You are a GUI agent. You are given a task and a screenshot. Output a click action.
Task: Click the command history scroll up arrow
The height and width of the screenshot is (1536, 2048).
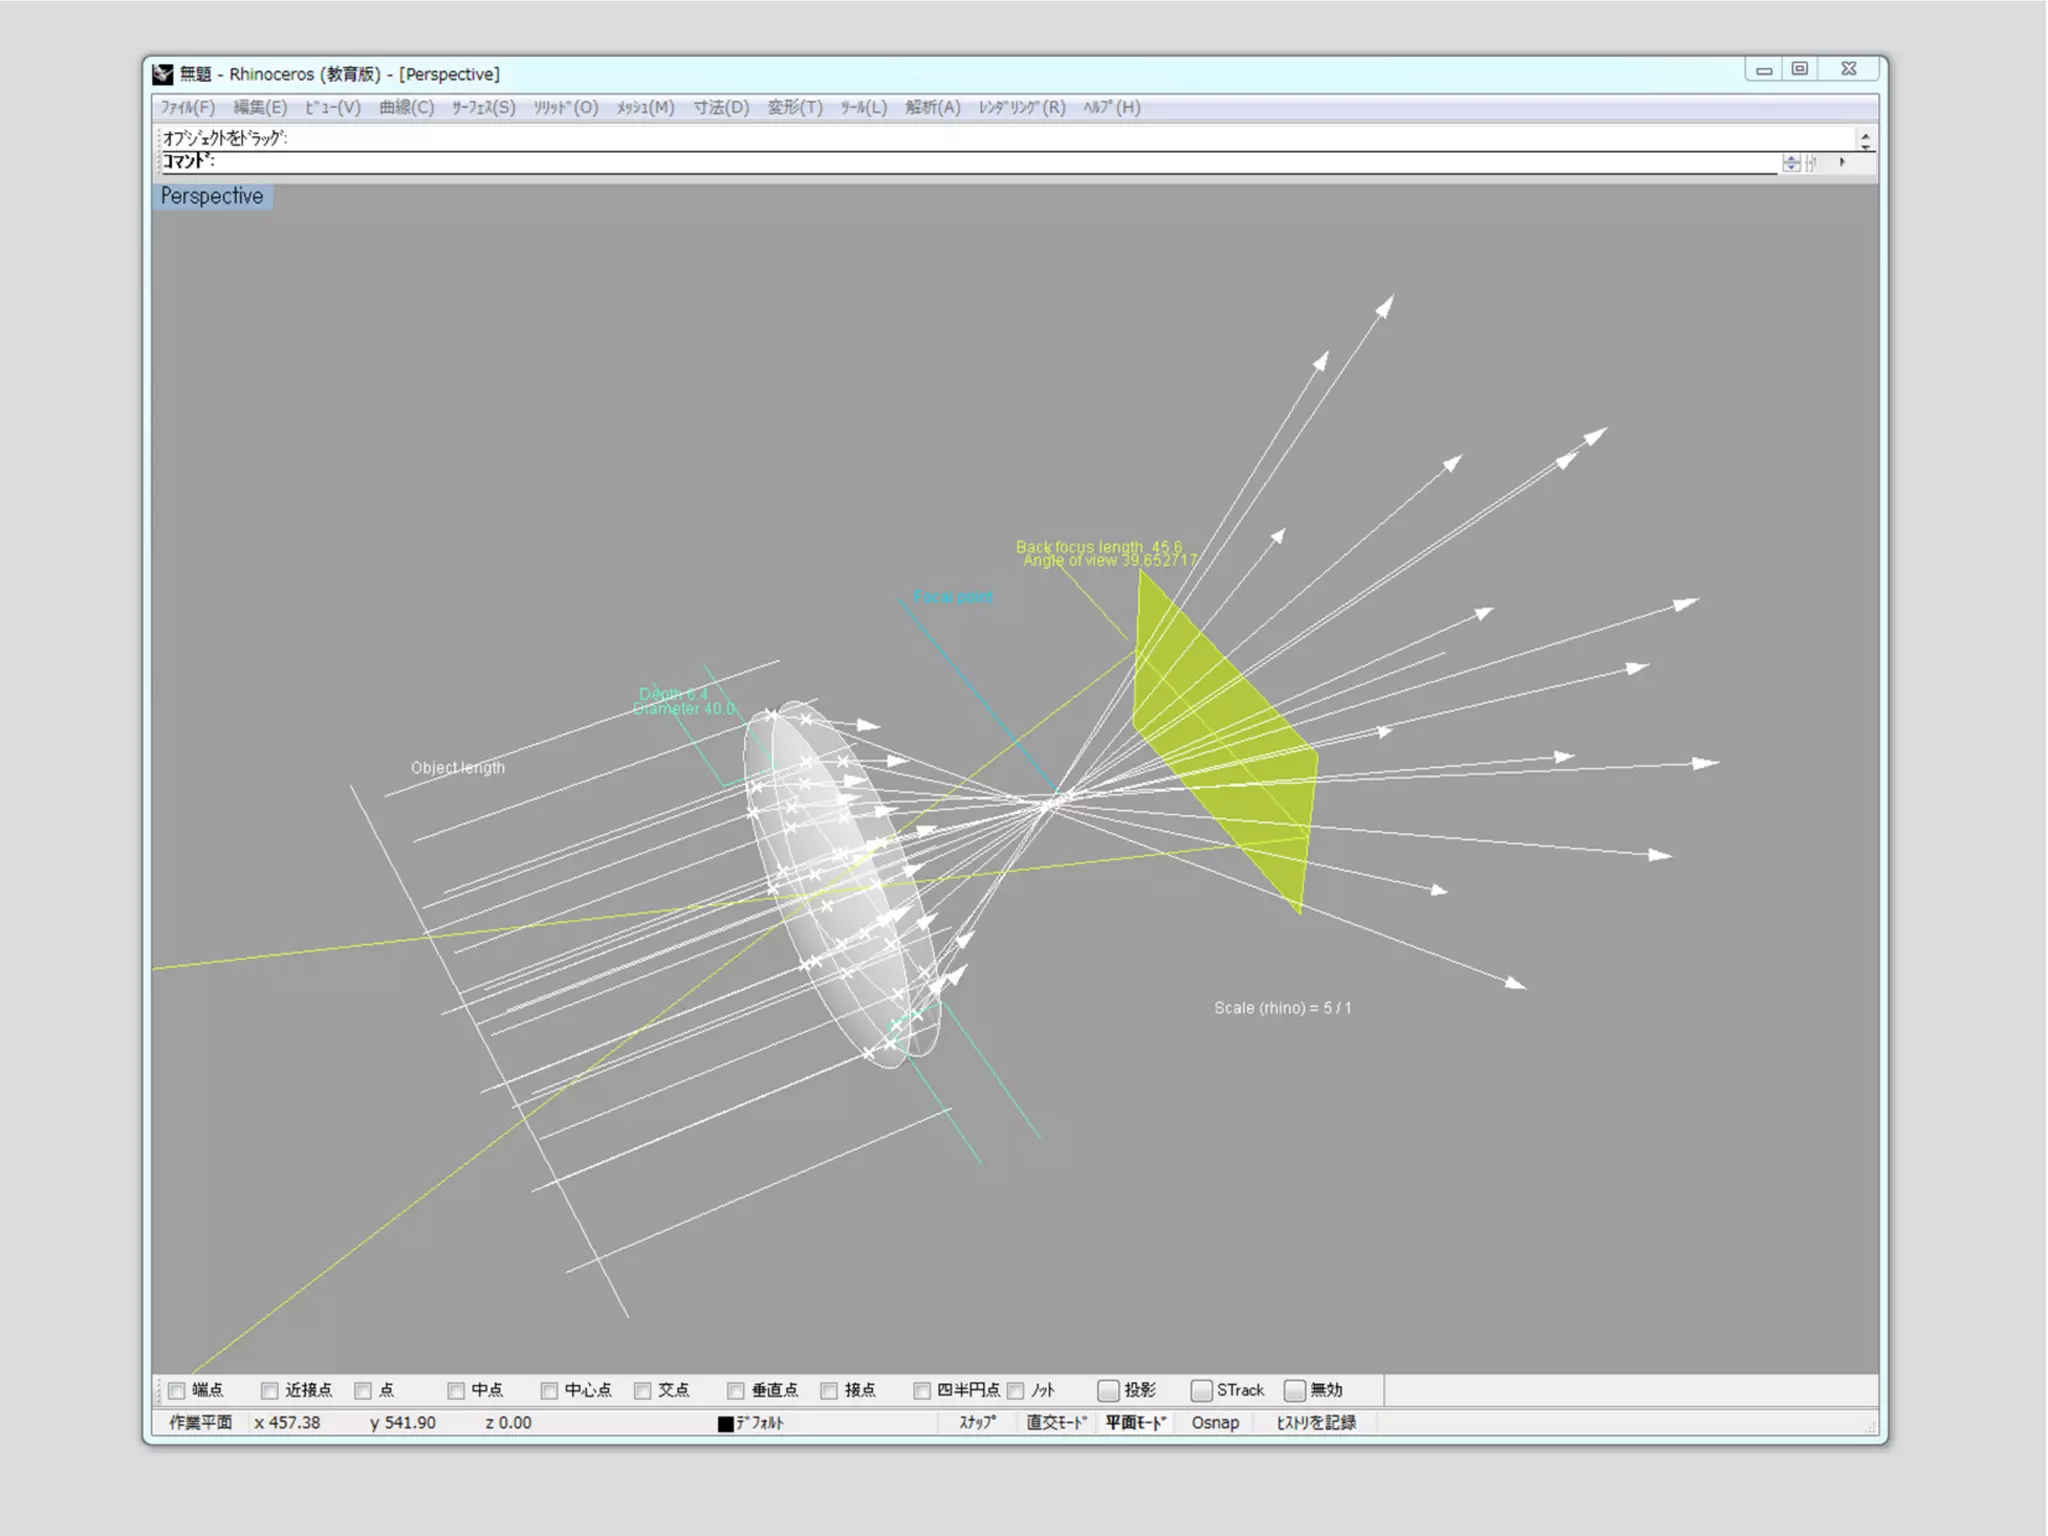(x=1865, y=134)
